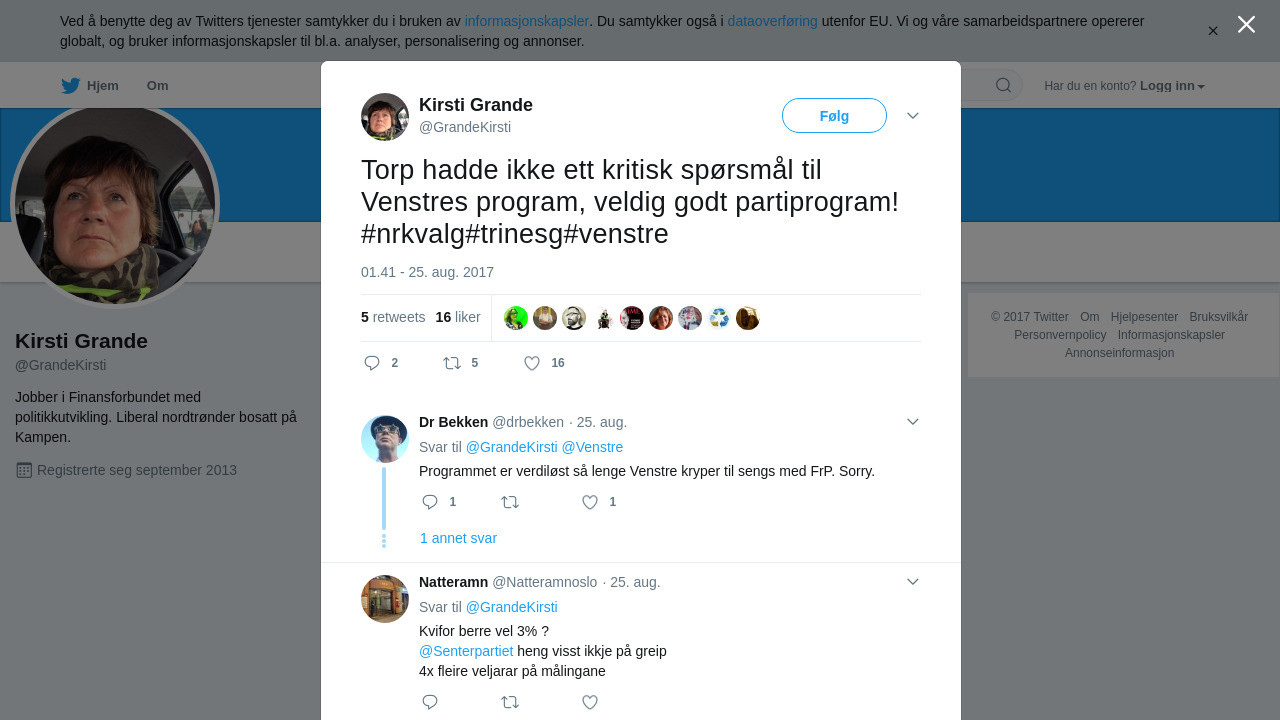Close the tweet overlay with large X
This screenshot has width=1280, height=720.
coord(1246,24)
